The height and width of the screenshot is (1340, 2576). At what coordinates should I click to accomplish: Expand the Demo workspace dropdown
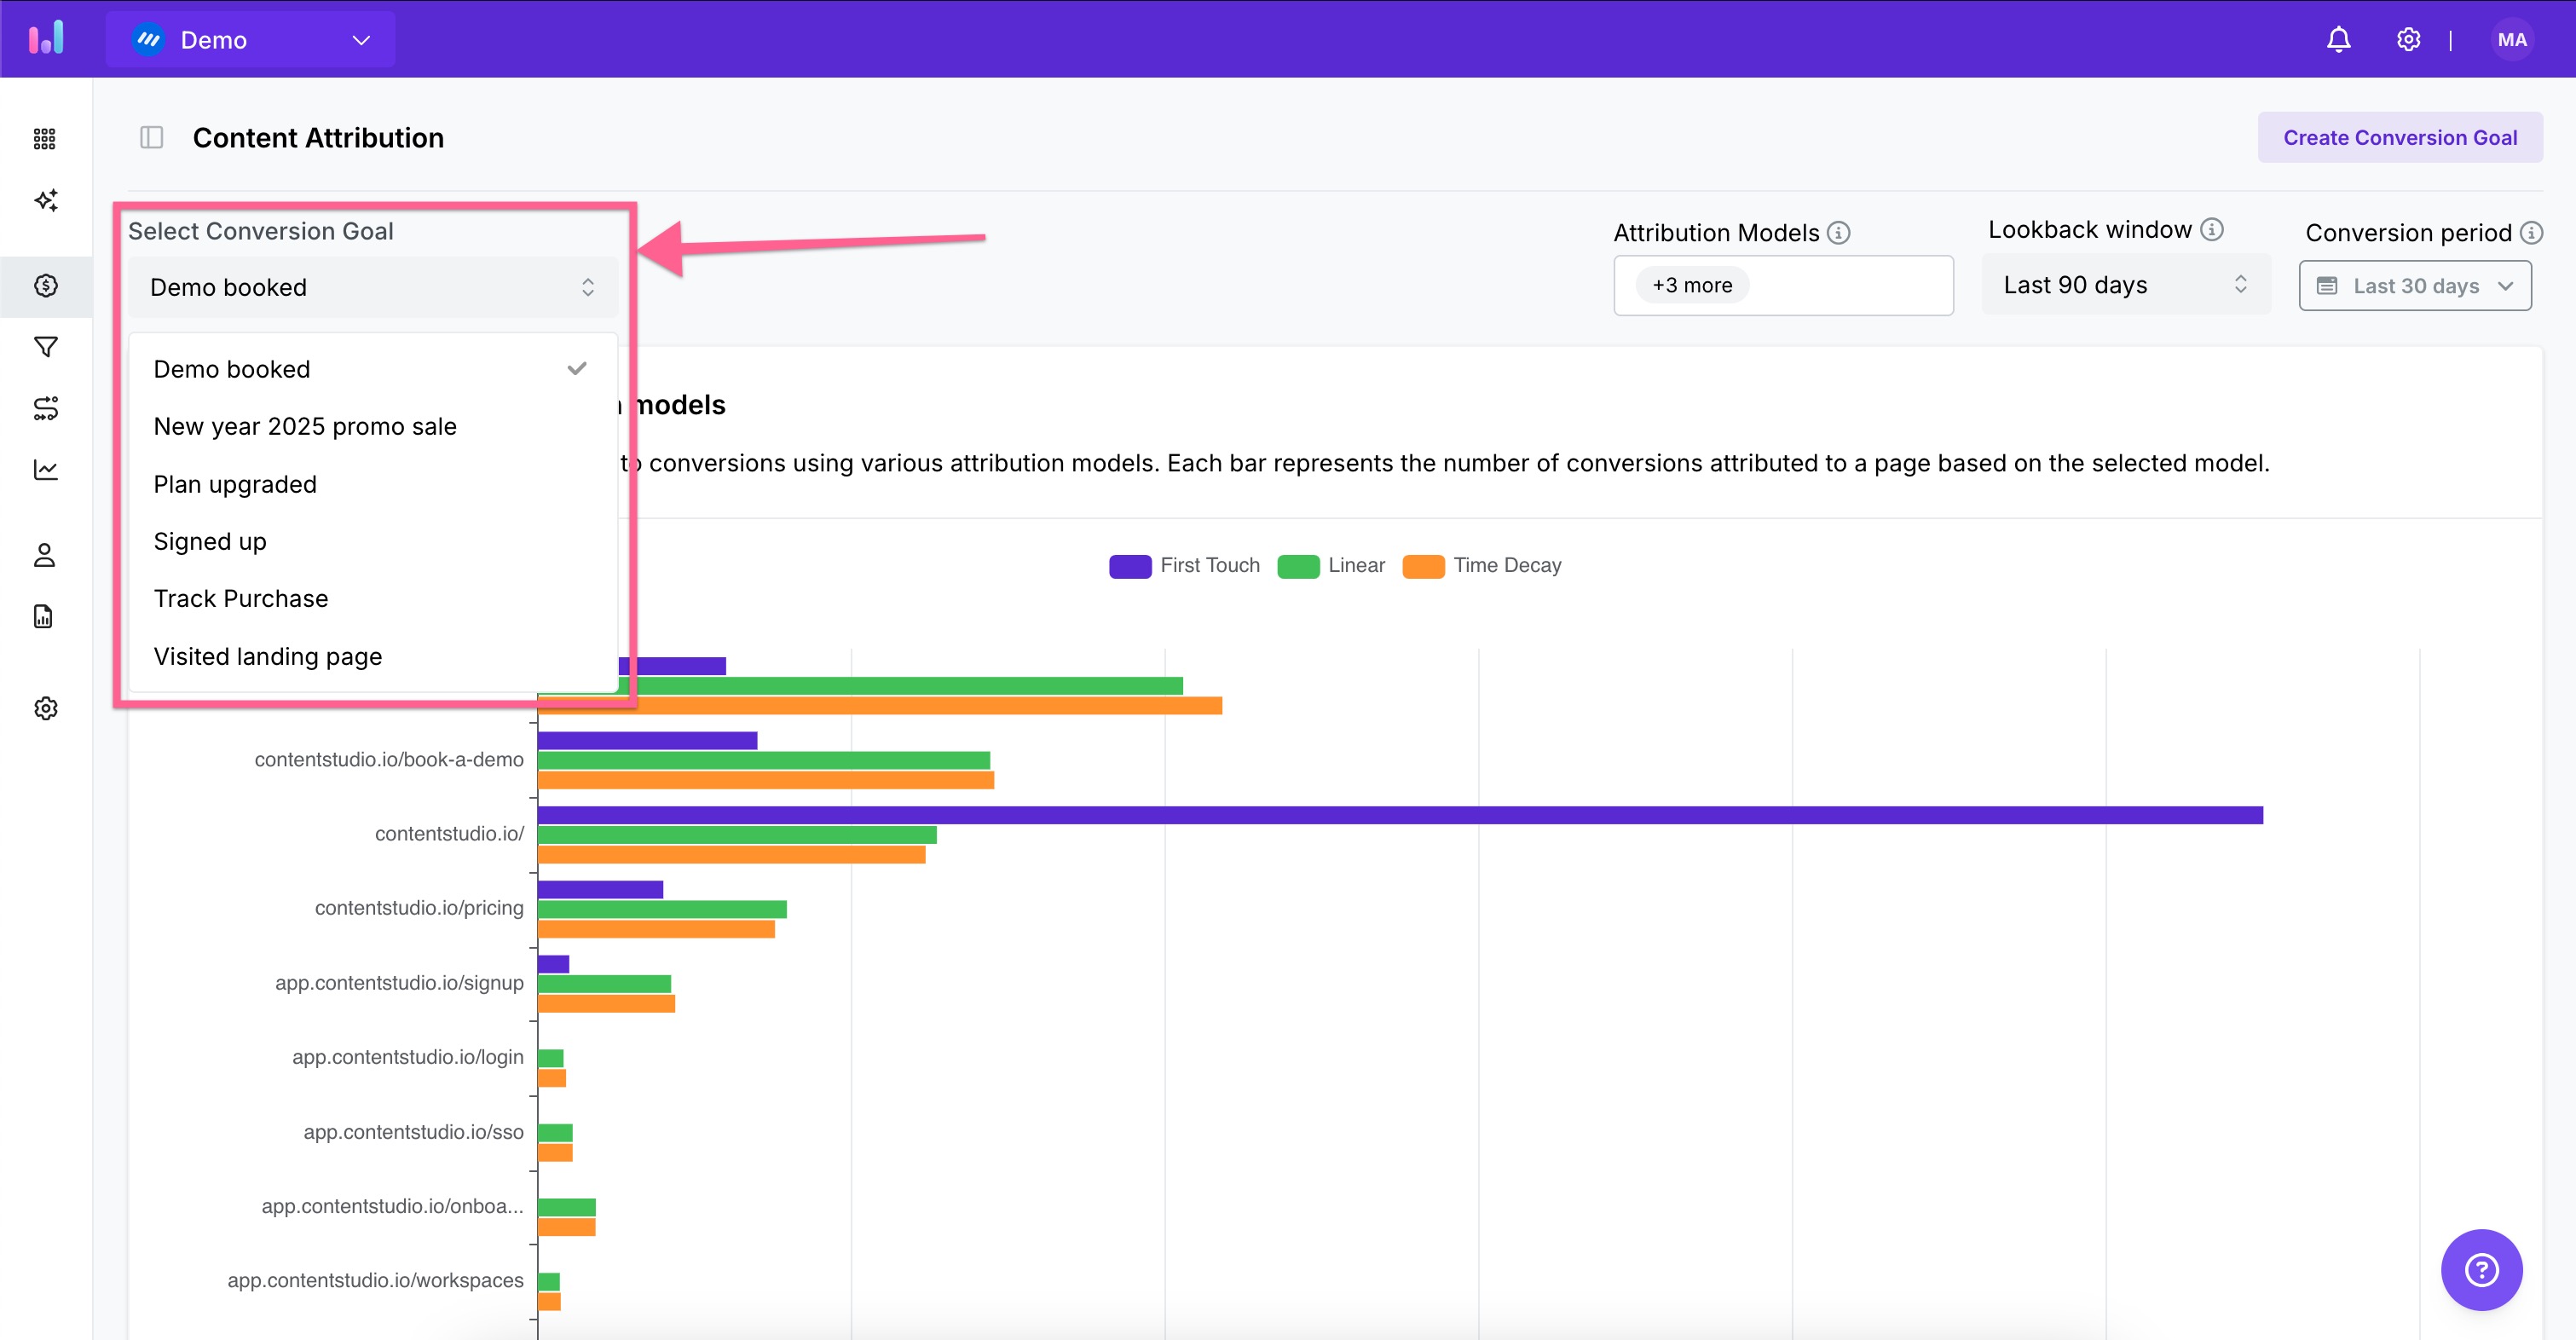(x=251, y=40)
